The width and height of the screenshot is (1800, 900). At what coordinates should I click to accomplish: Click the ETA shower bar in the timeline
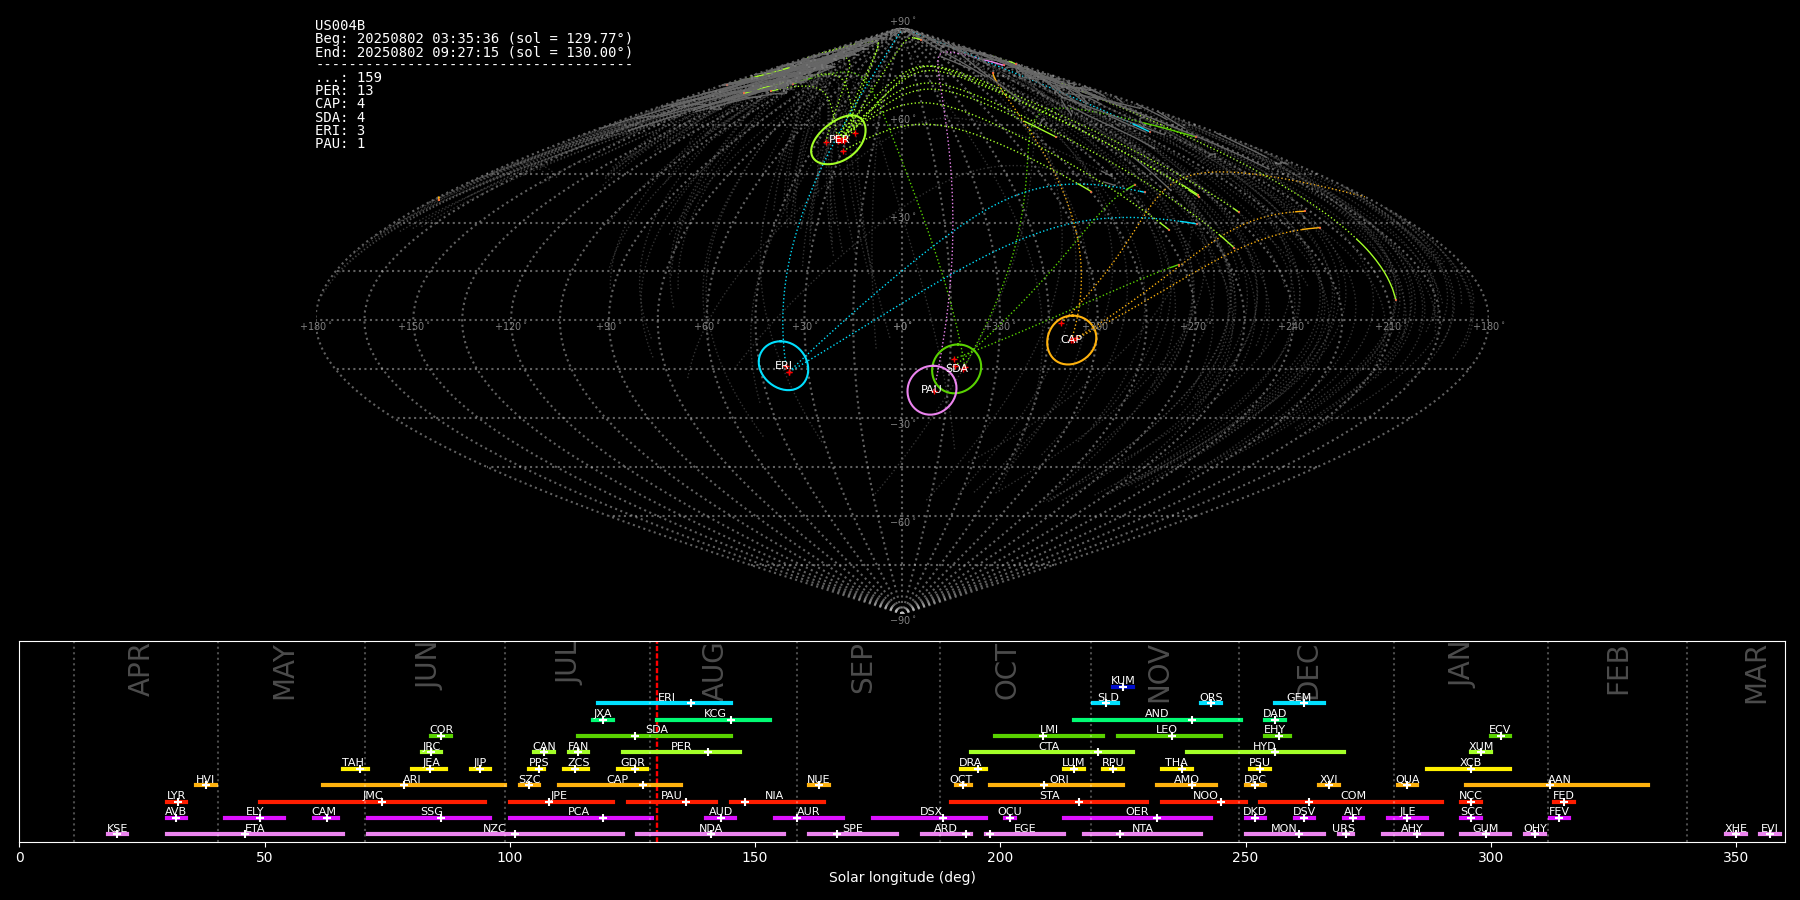(x=255, y=834)
